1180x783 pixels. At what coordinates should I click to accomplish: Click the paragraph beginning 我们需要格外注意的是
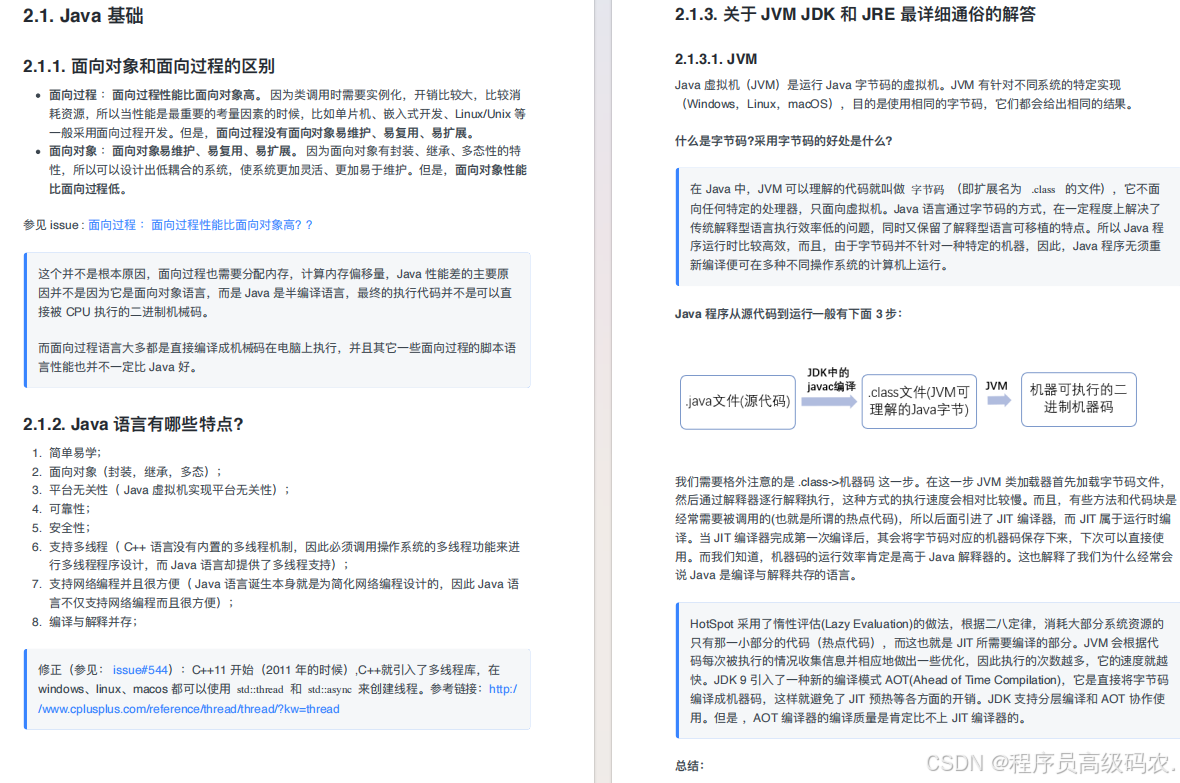click(925, 529)
